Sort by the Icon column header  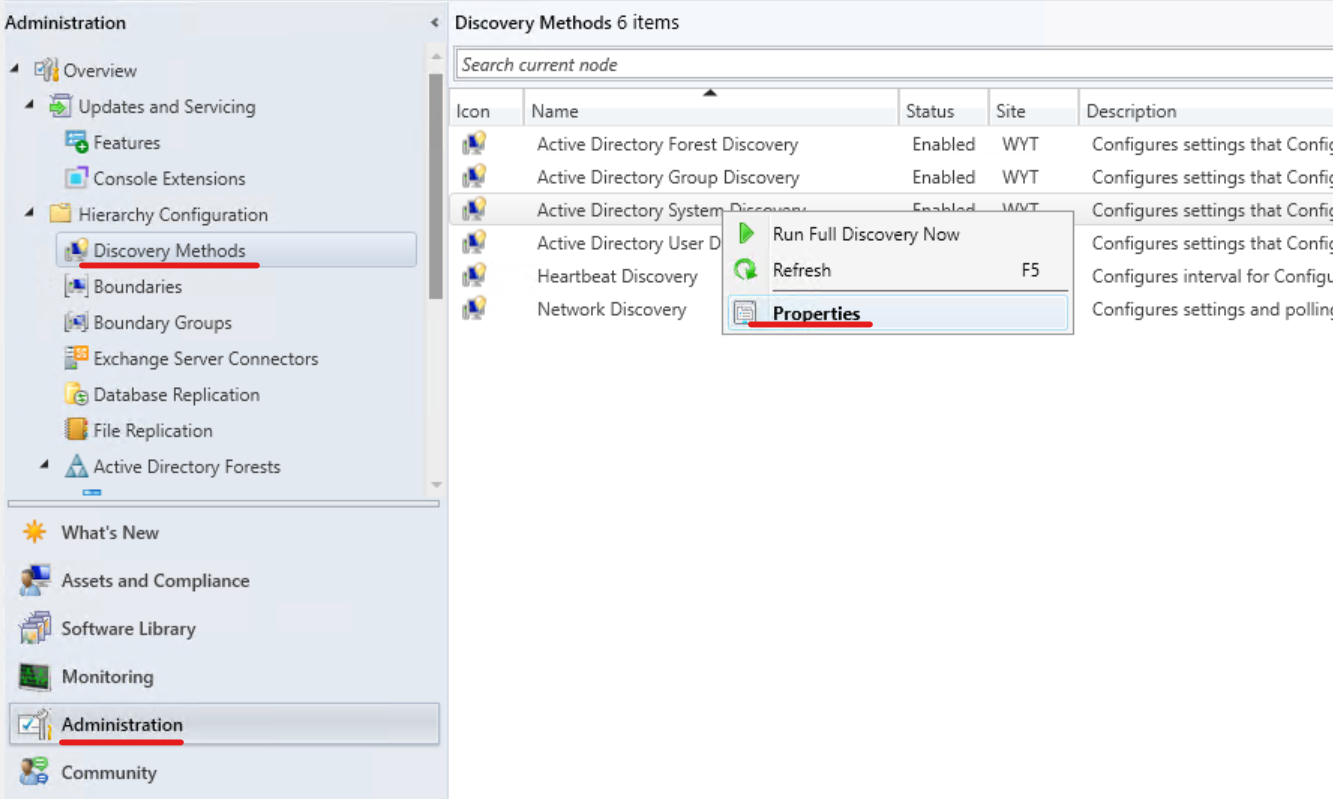pyautogui.click(x=486, y=111)
